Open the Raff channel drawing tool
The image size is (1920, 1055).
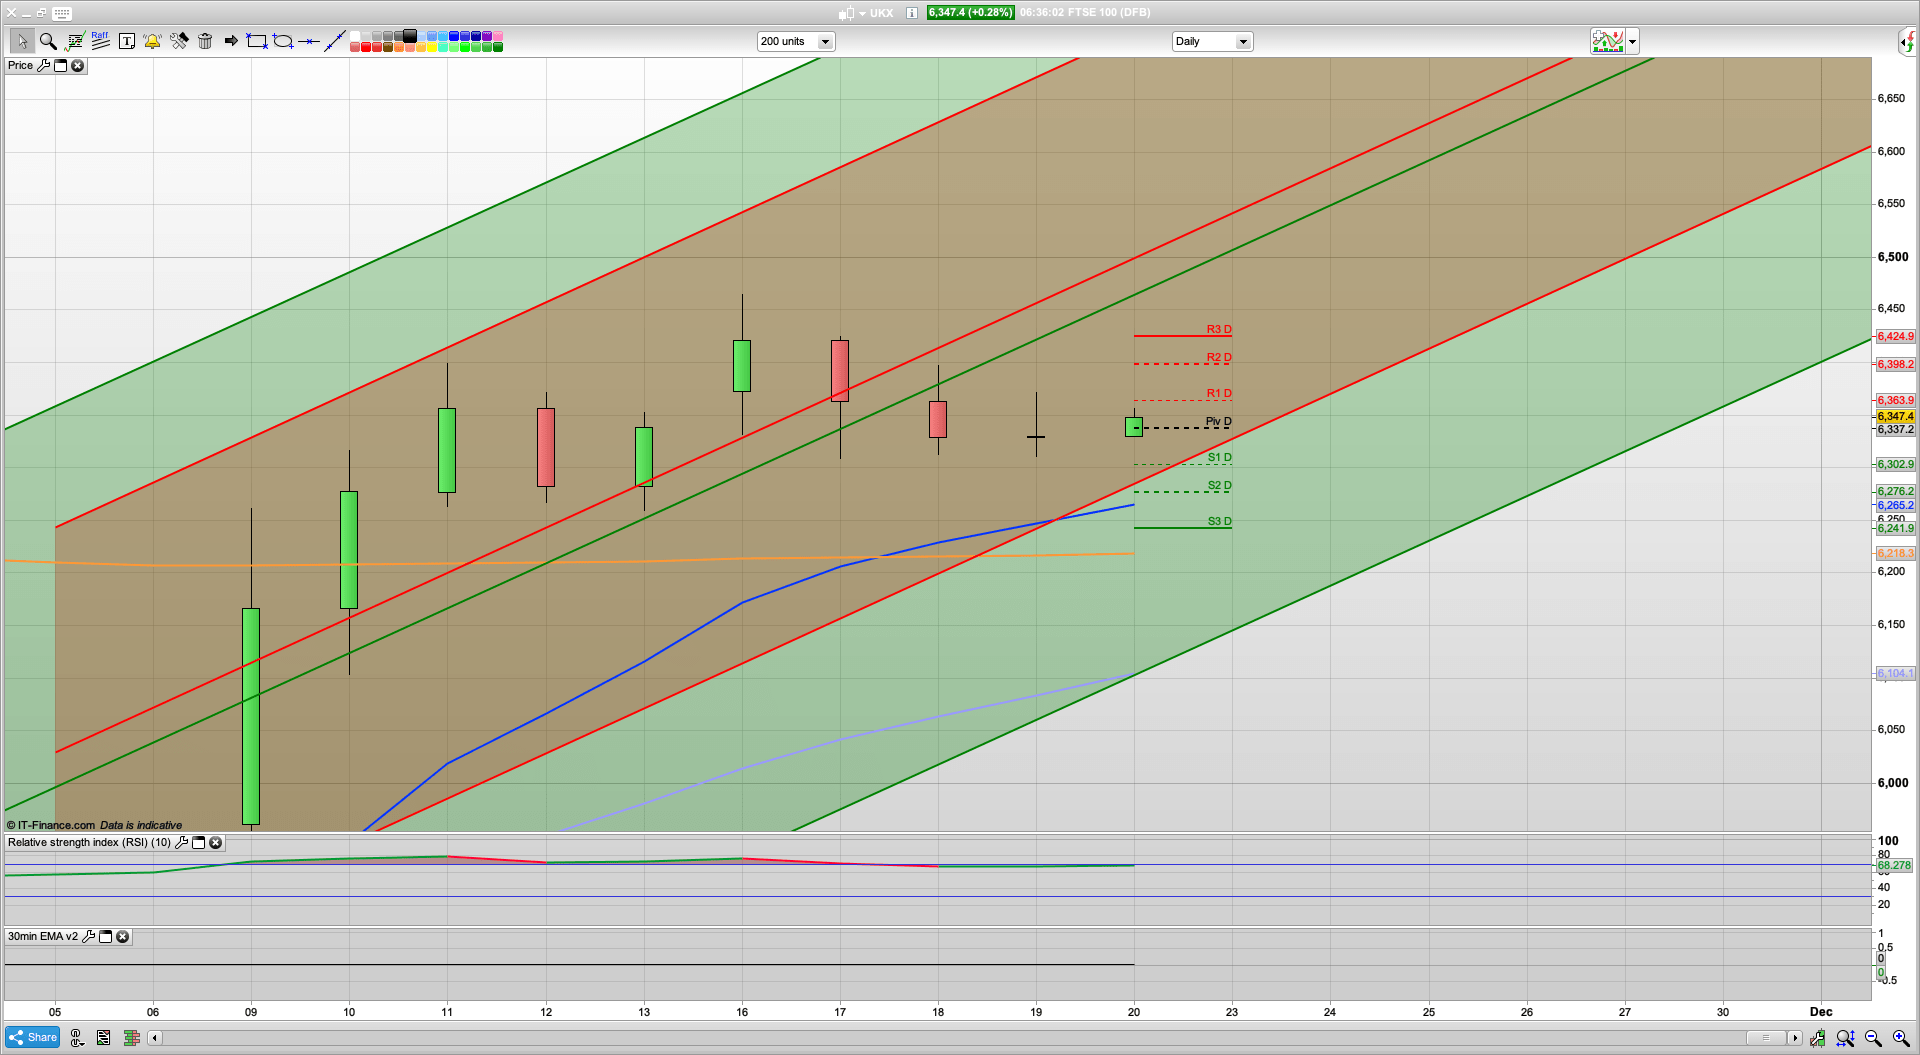(99, 40)
